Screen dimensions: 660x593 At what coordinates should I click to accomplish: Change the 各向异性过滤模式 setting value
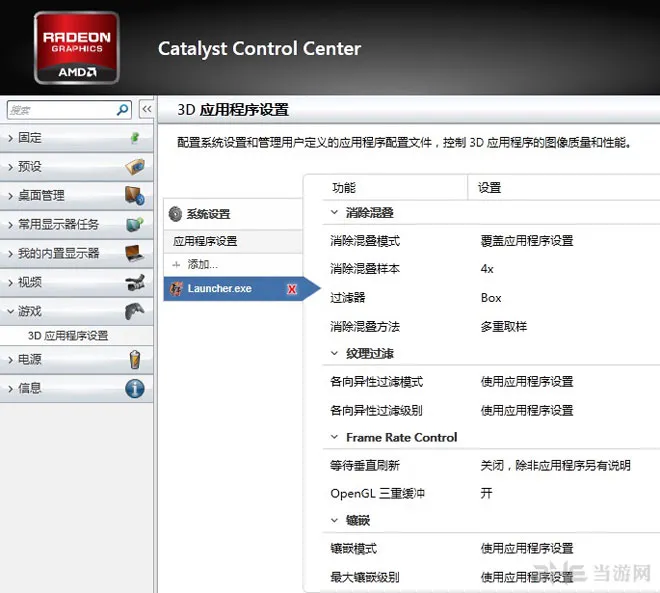527,382
